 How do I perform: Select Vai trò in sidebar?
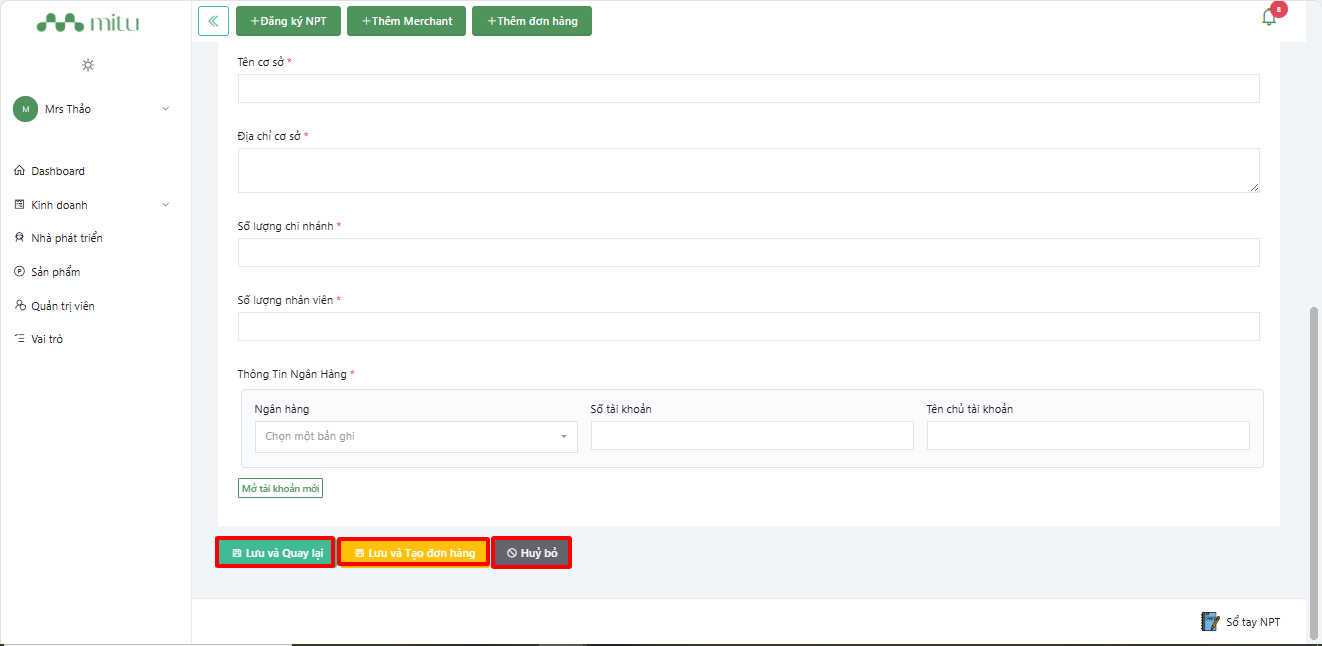pos(47,339)
